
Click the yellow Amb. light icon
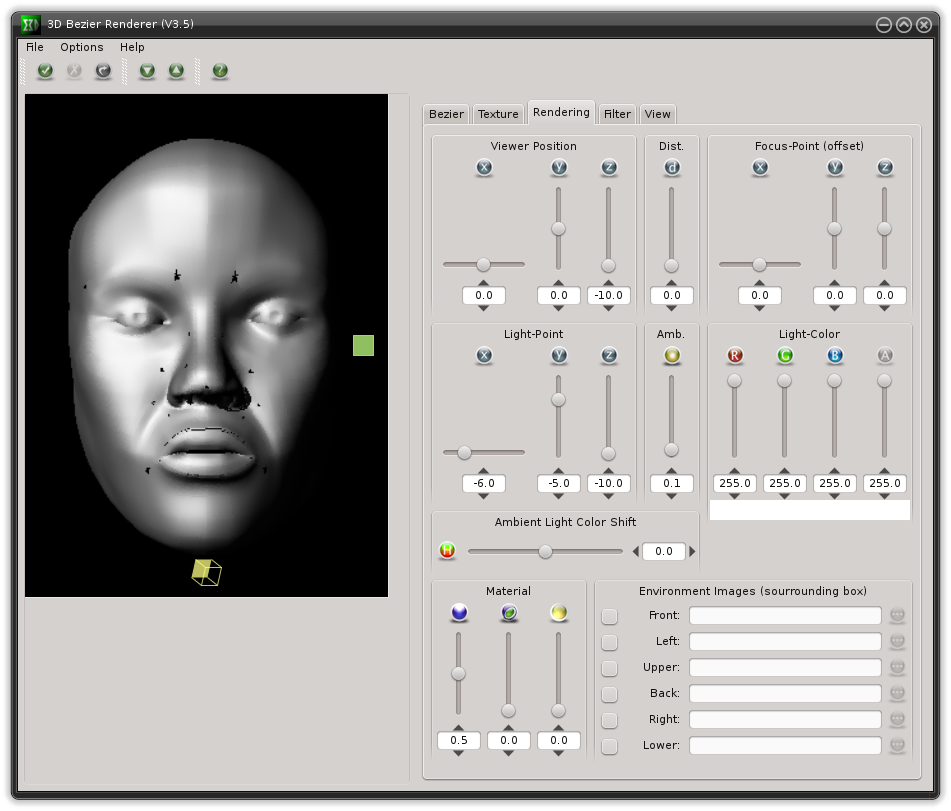coord(672,356)
